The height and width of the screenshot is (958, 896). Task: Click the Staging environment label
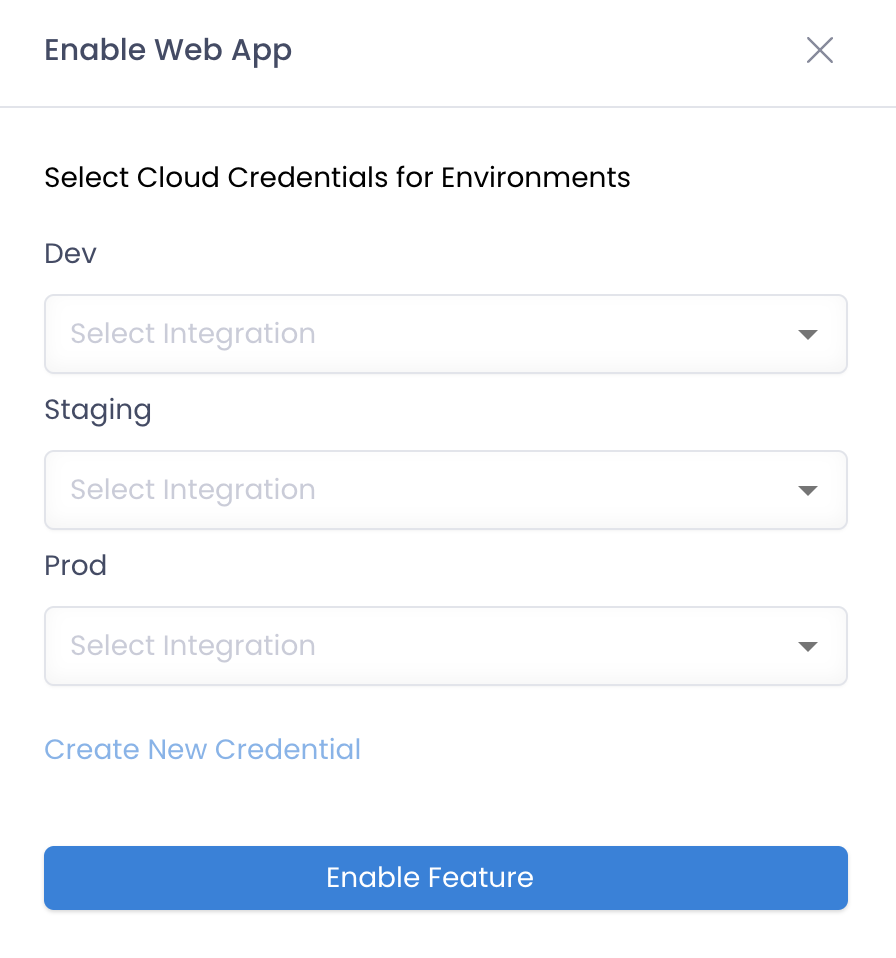(98, 410)
